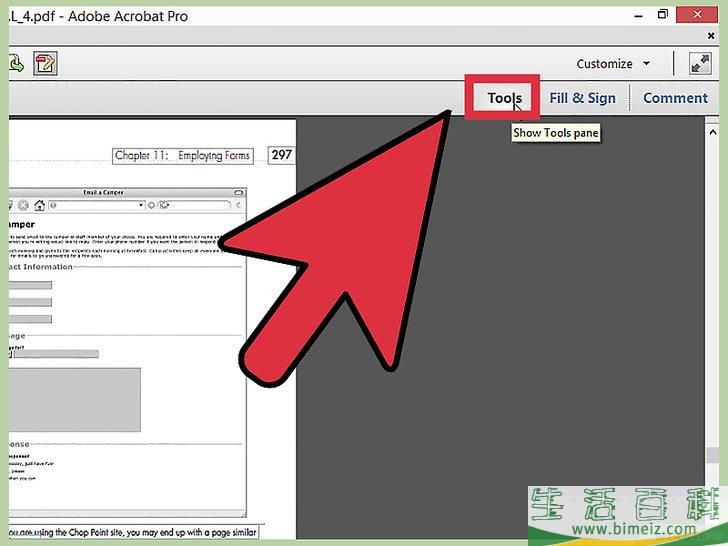Click the page number 297
This screenshot has width=728, height=546.
(281, 155)
